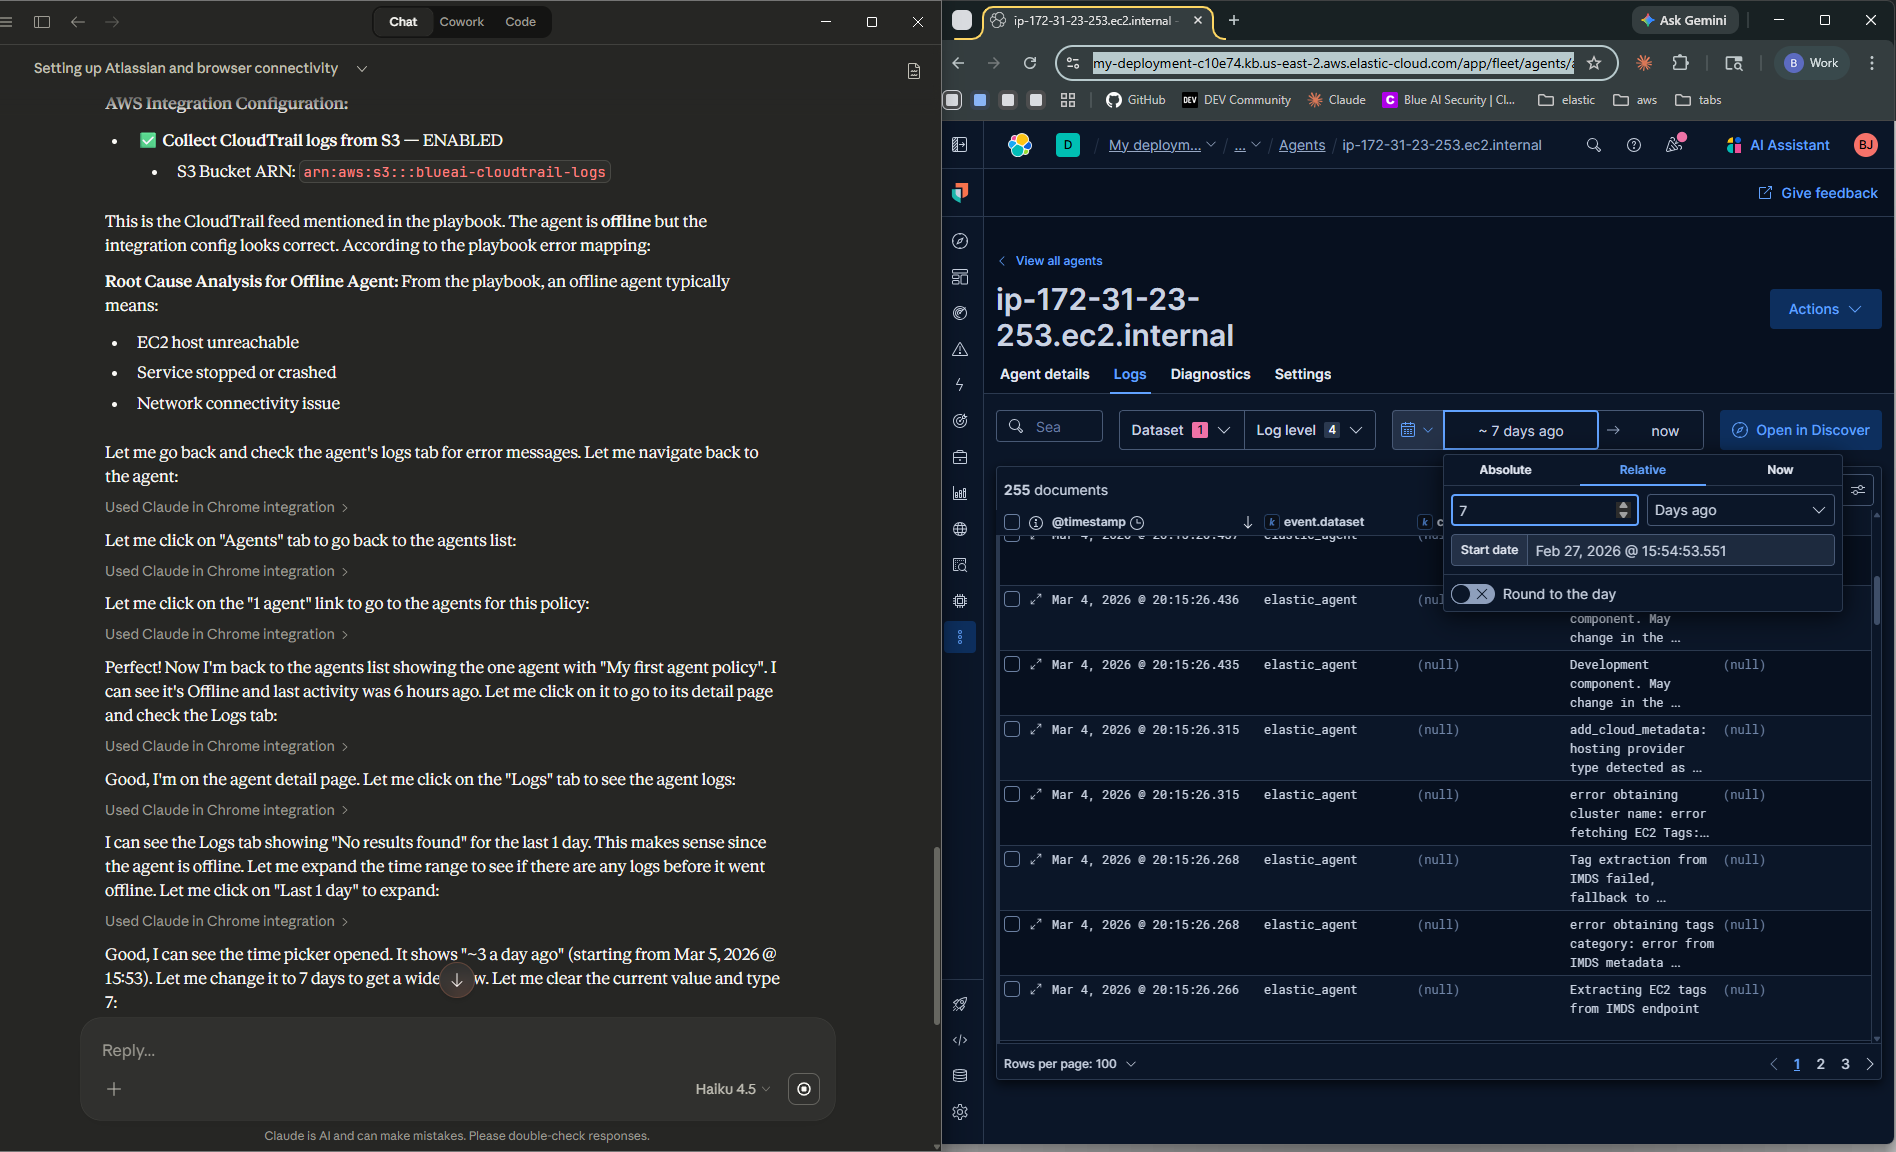Open the Discover compass icon in sidebar
Image resolution: width=1896 pixels, height=1152 pixels.
(x=960, y=241)
